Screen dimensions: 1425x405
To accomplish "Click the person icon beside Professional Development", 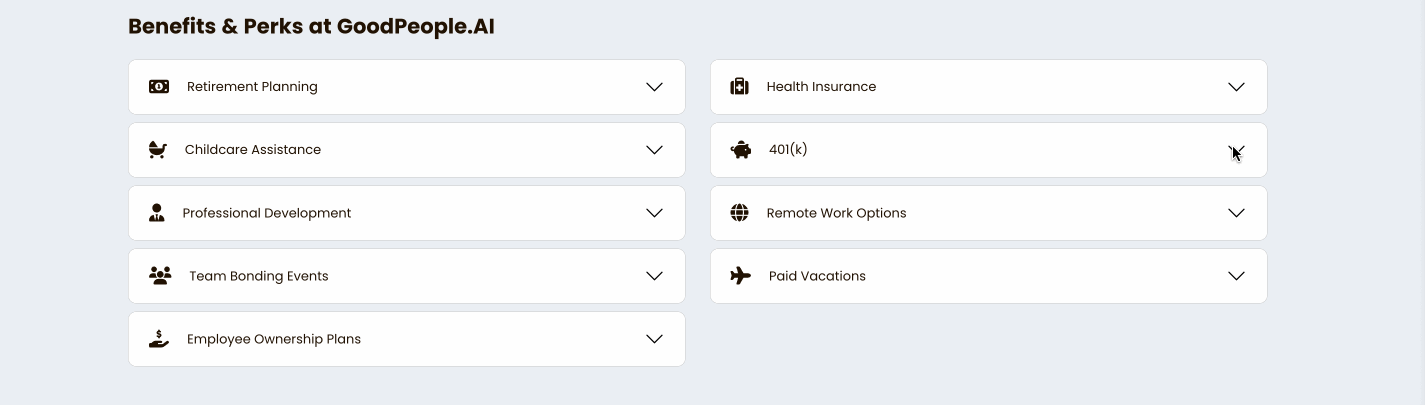I will [x=157, y=213].
